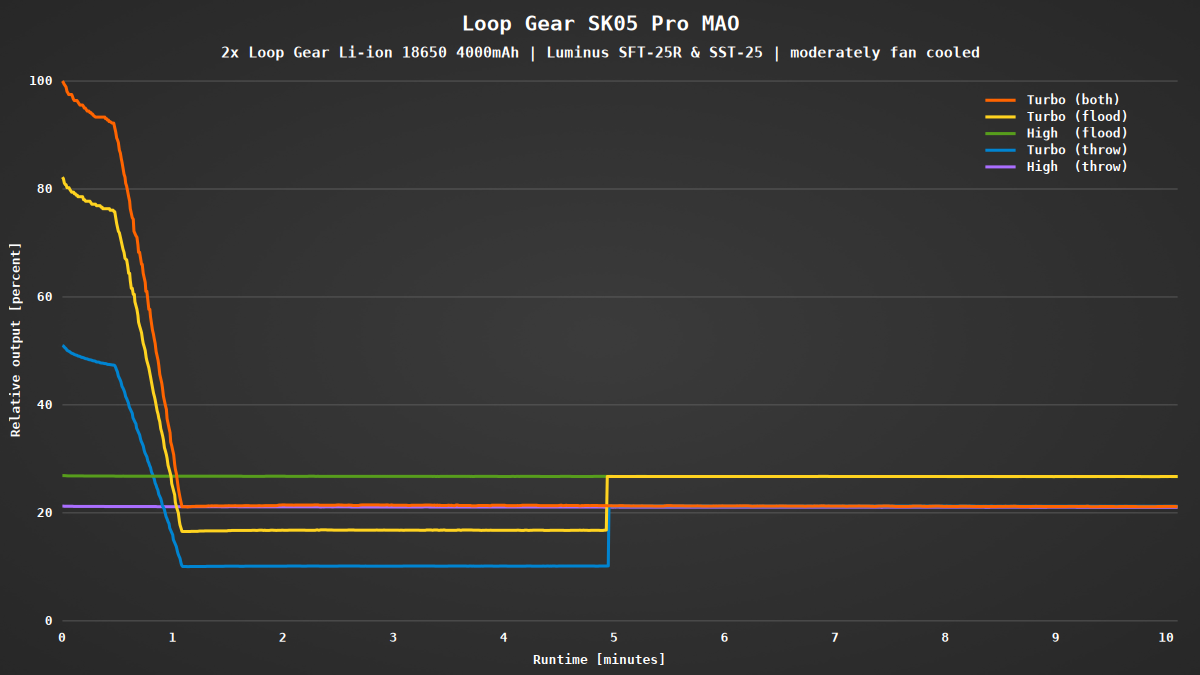Click the x-axis tick label 3

[x=393, y=637]
